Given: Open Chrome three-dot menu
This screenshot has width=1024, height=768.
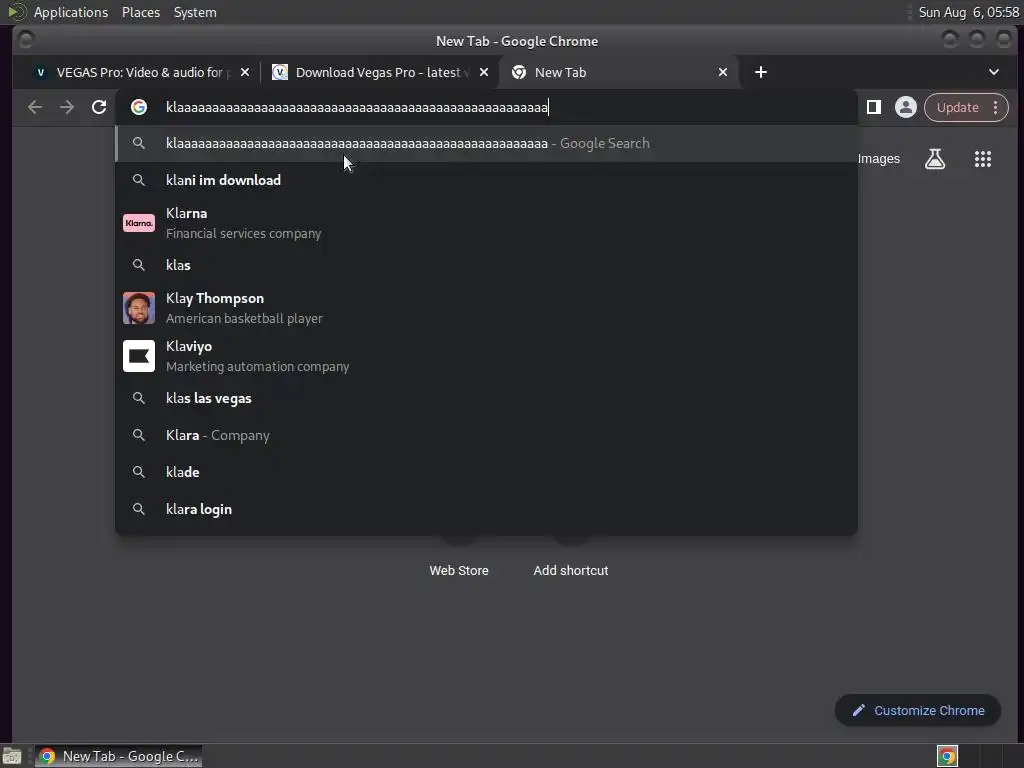Looking at the screenshot, I should (x=995, y=107).
